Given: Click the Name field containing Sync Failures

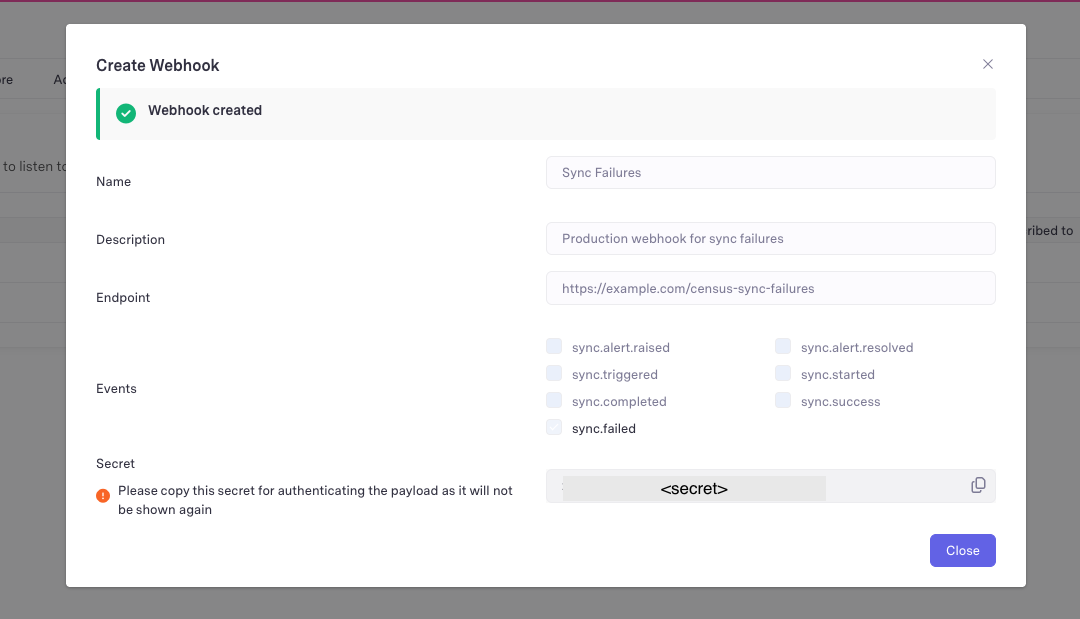Looking at the screenshot, I should pos(770,172).
